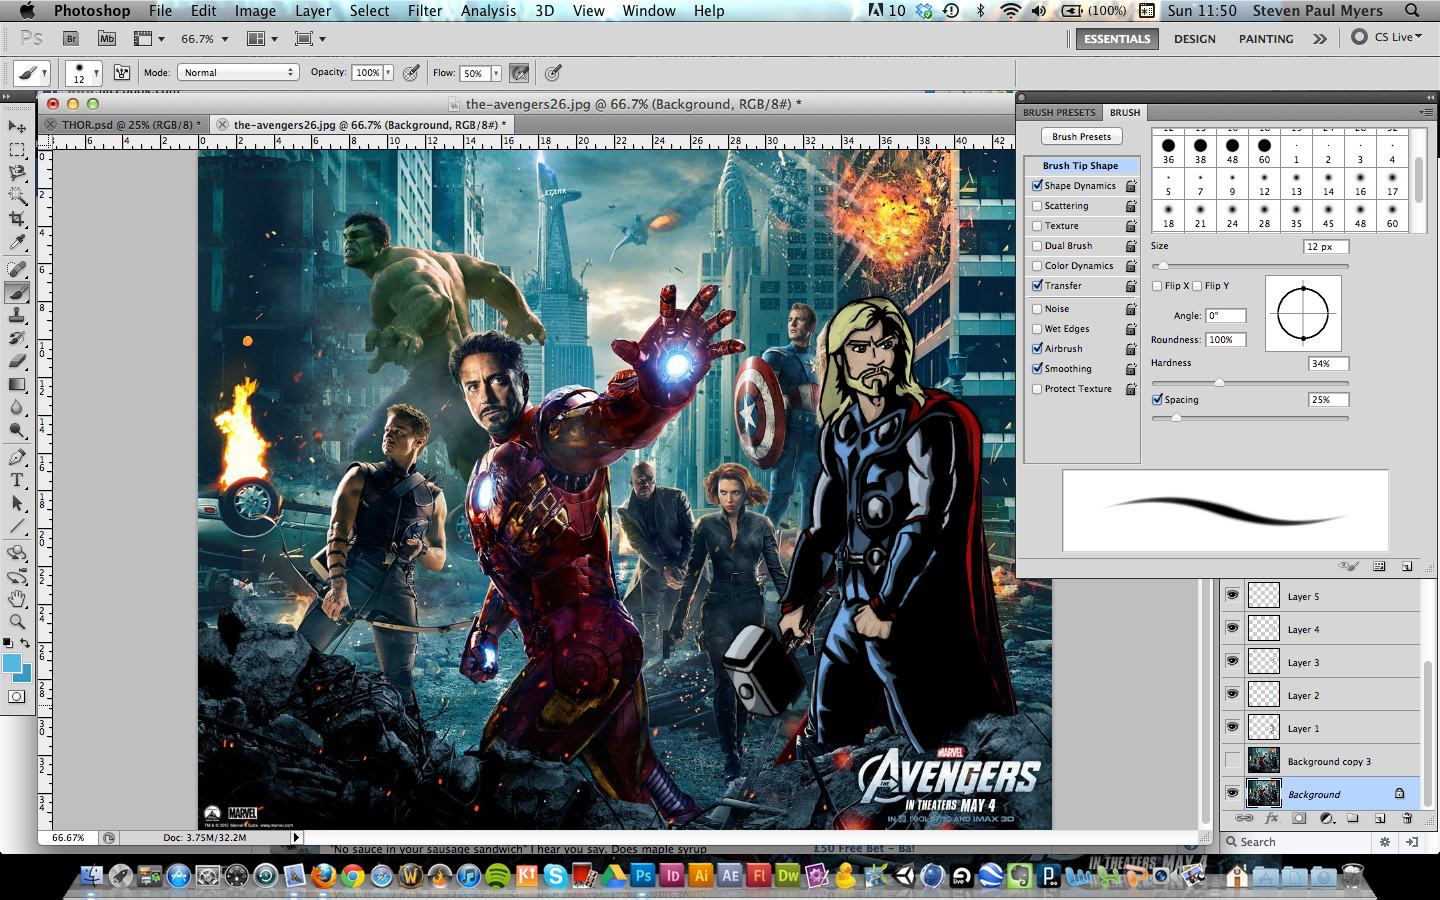
Task: Switch to the Brush Presets panel tab
Action: 1059,112
